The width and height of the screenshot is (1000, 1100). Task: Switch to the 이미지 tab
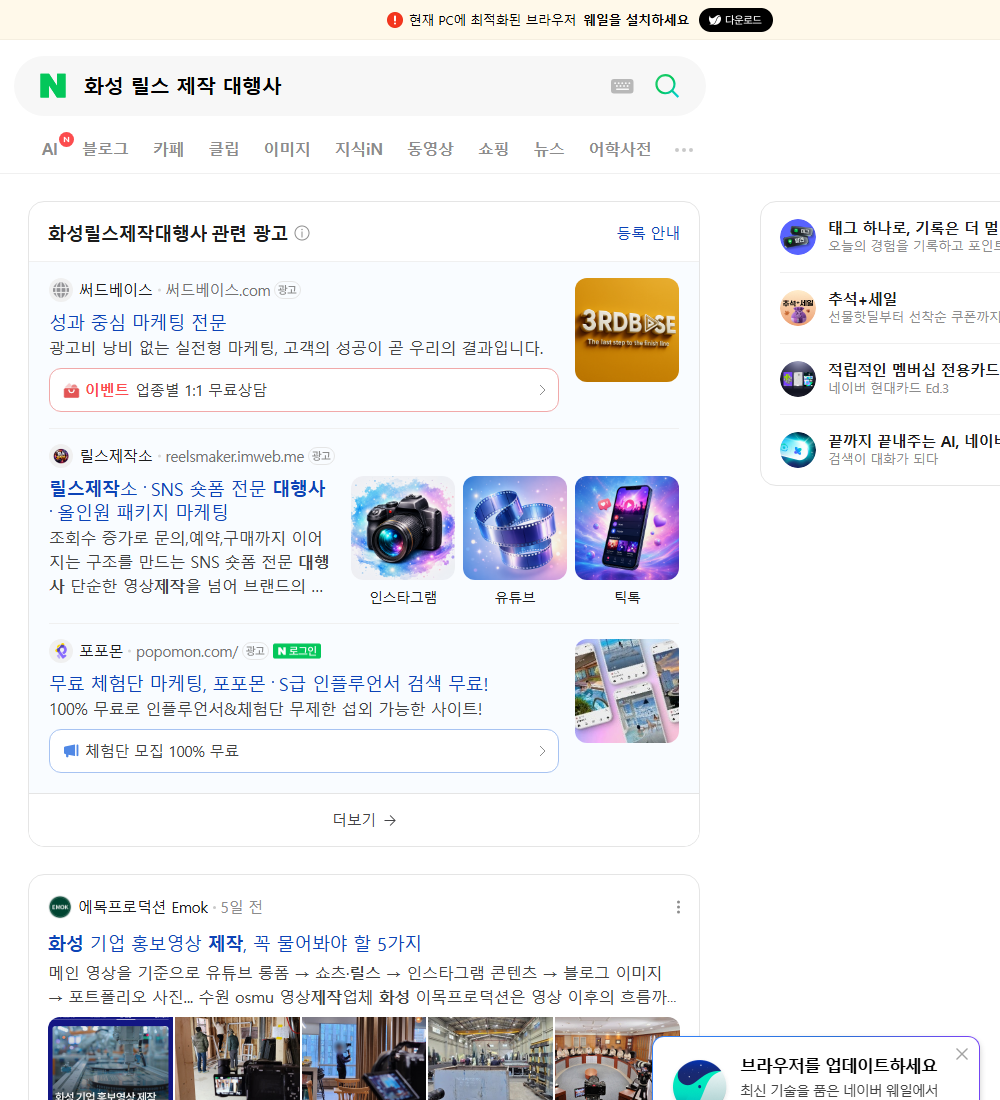click(287, 149)
